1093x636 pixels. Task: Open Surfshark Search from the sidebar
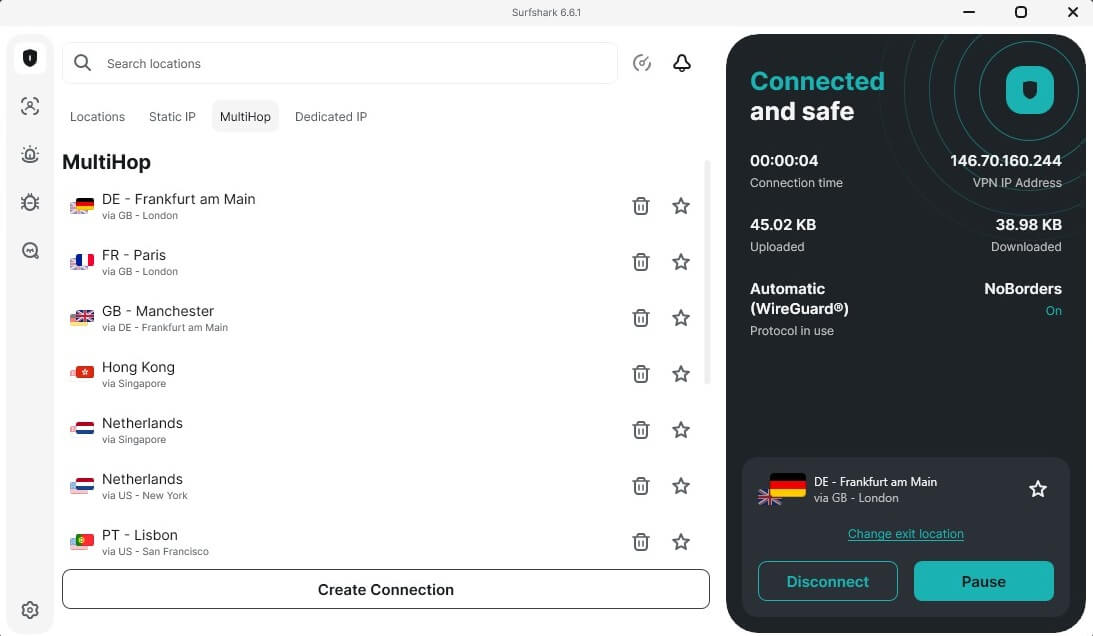30,249
